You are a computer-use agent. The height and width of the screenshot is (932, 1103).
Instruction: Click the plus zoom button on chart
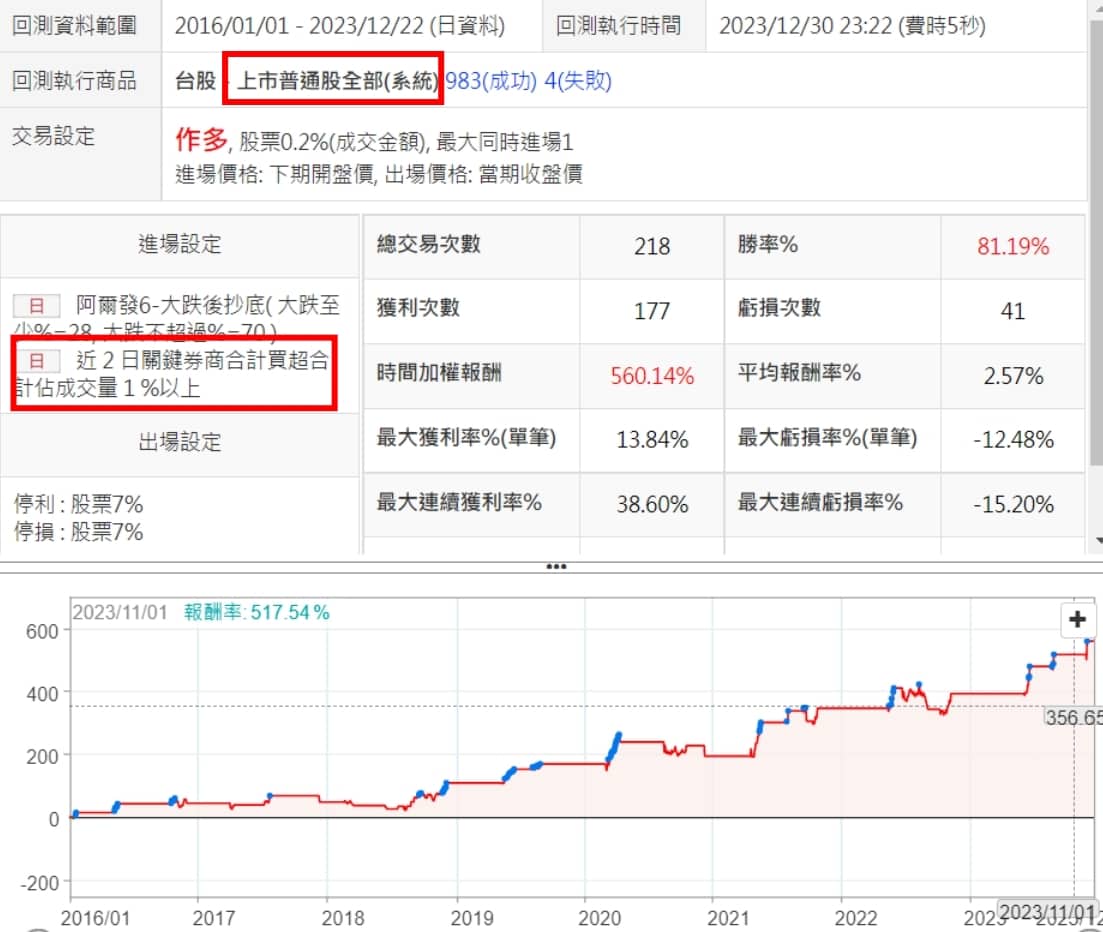pos(1077,620)
